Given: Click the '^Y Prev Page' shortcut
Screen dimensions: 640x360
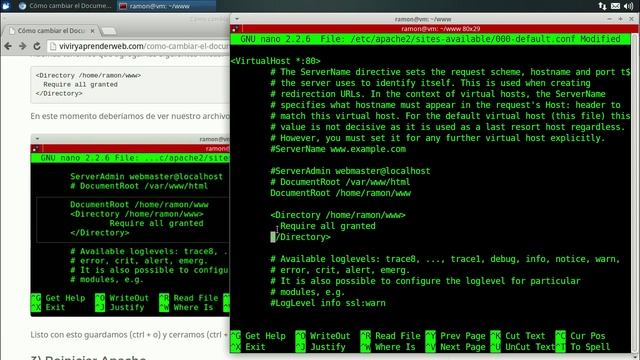Looking at the screenshot, I should (x=456, y=336).
